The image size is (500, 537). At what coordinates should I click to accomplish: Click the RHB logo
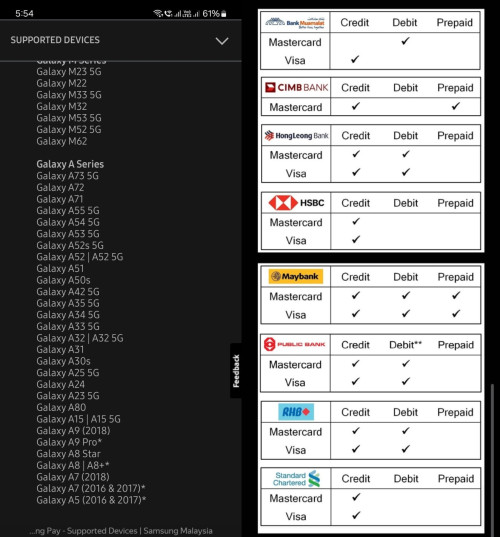point(296,412)
